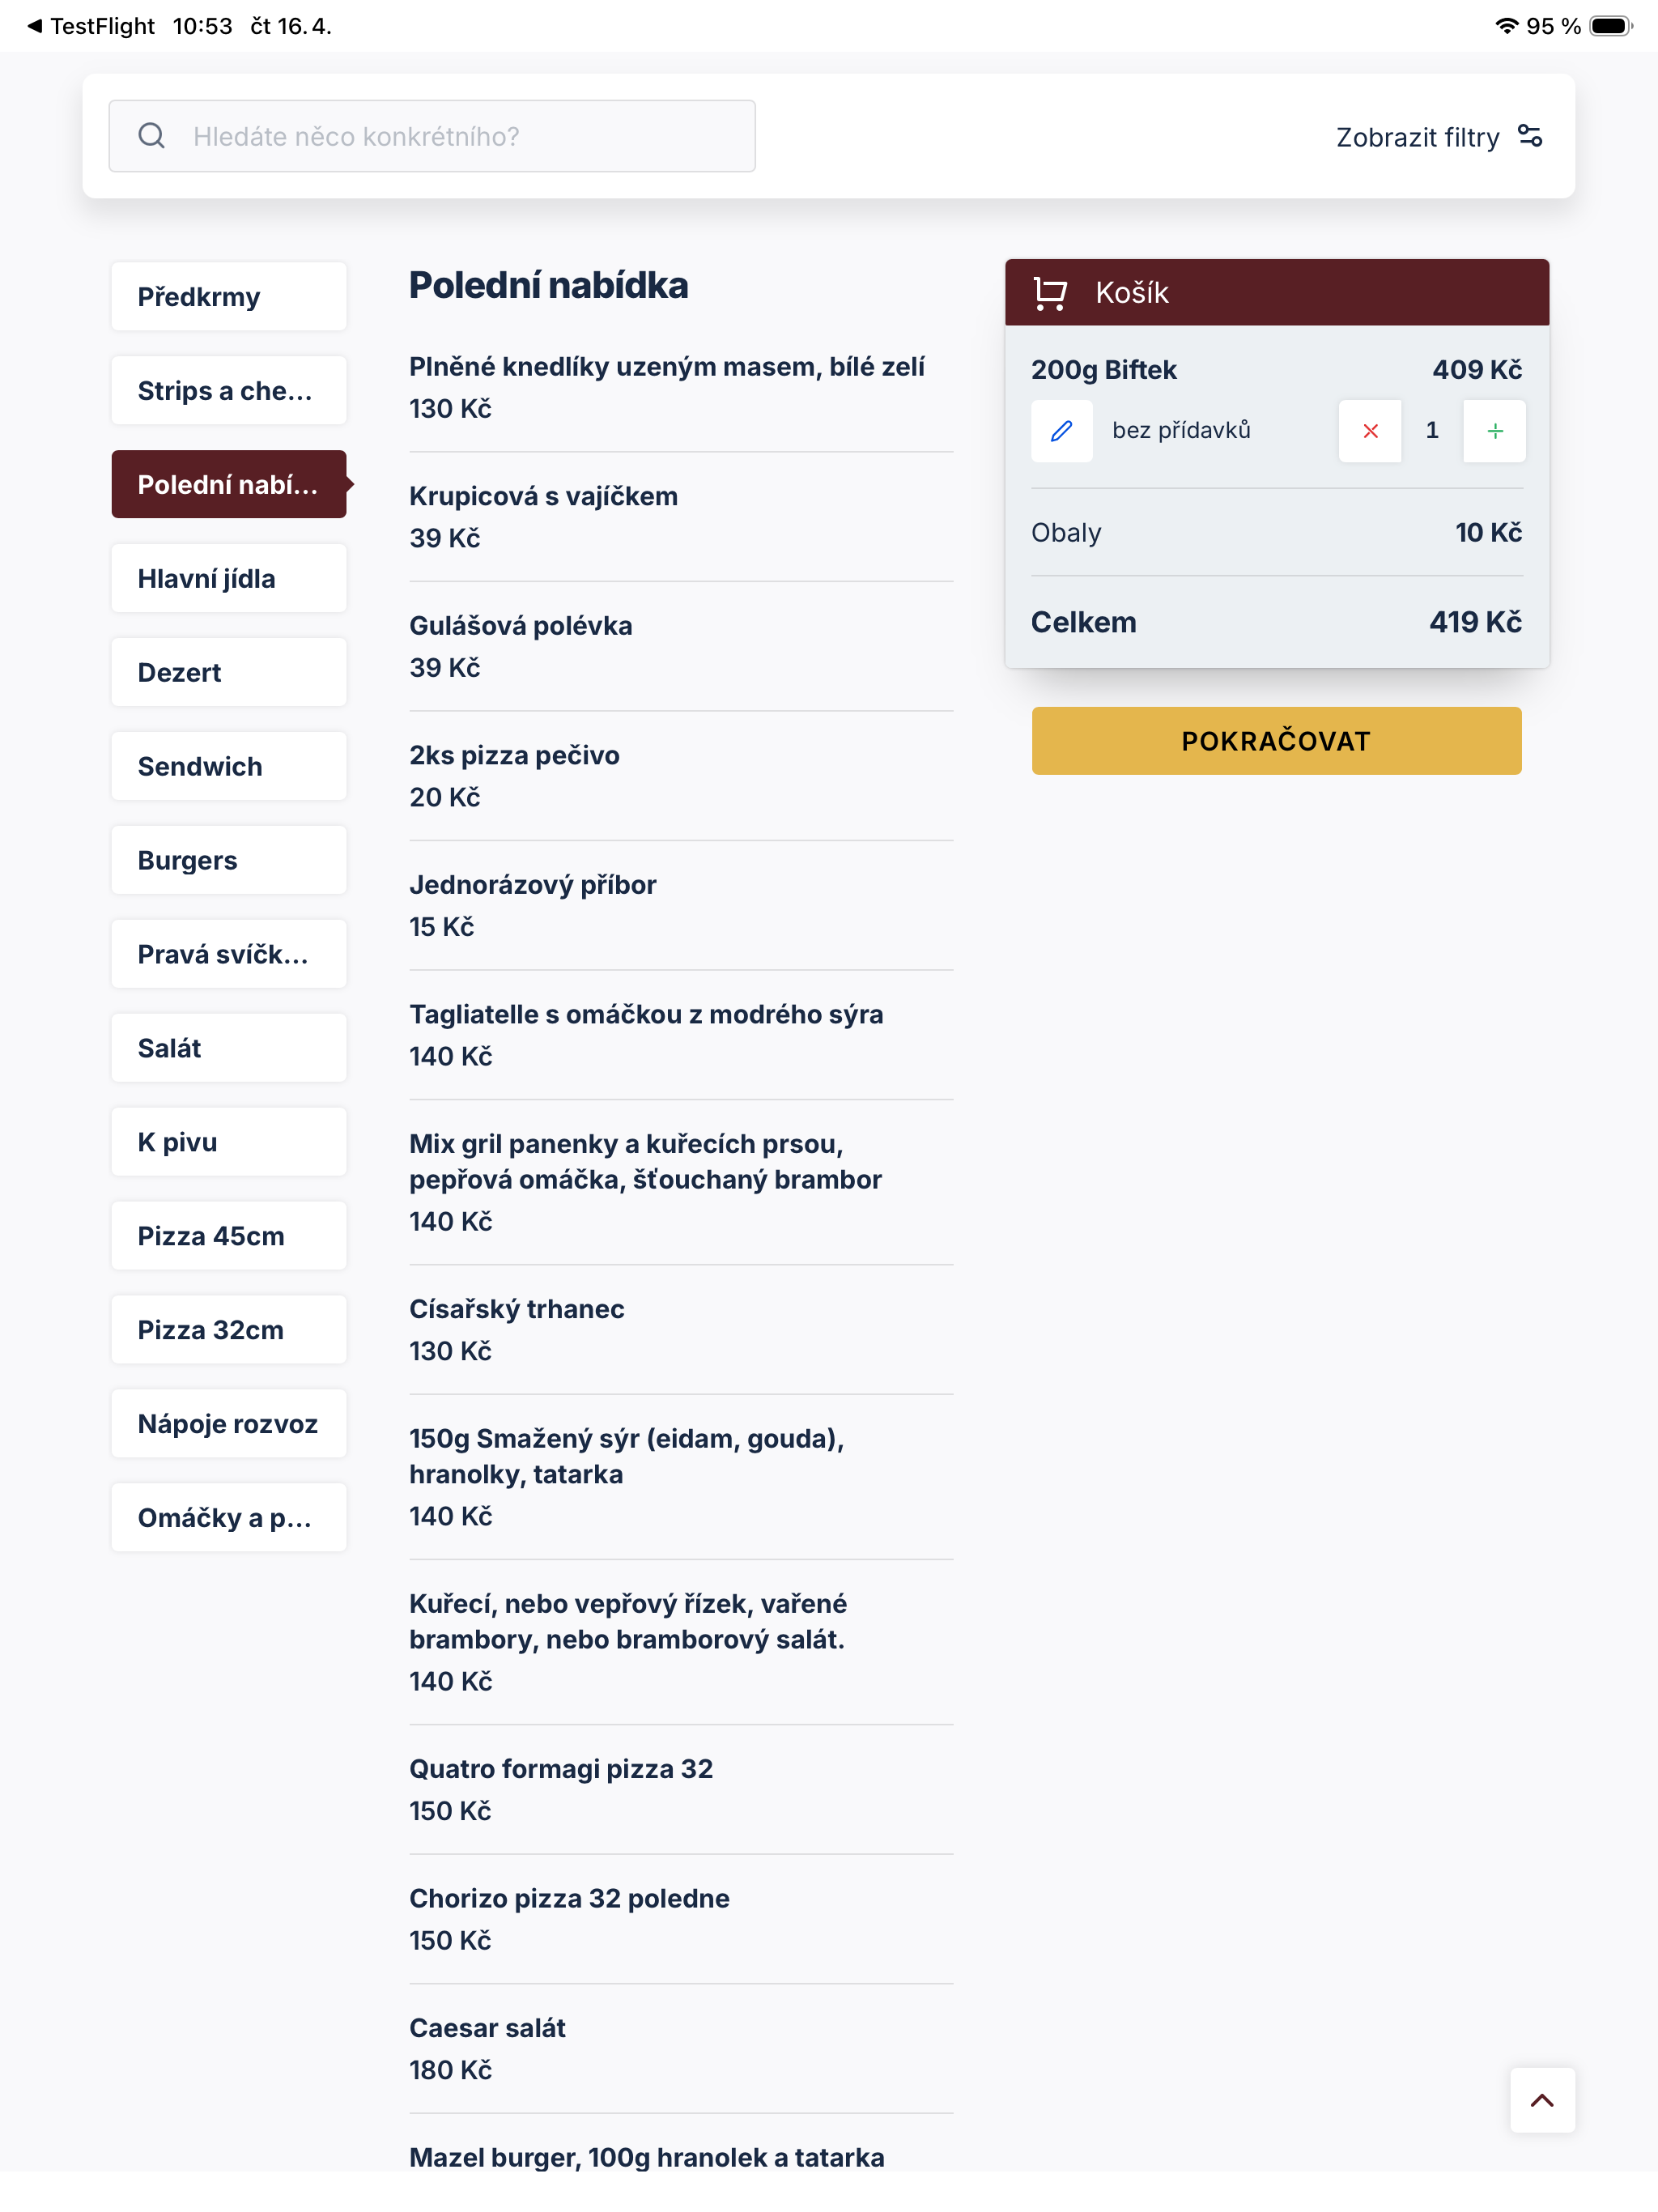The height and width of the screenshot is (2212, 1658).
Task: Increase Biftek quantity with green plus
Action: coord(1494,431)
